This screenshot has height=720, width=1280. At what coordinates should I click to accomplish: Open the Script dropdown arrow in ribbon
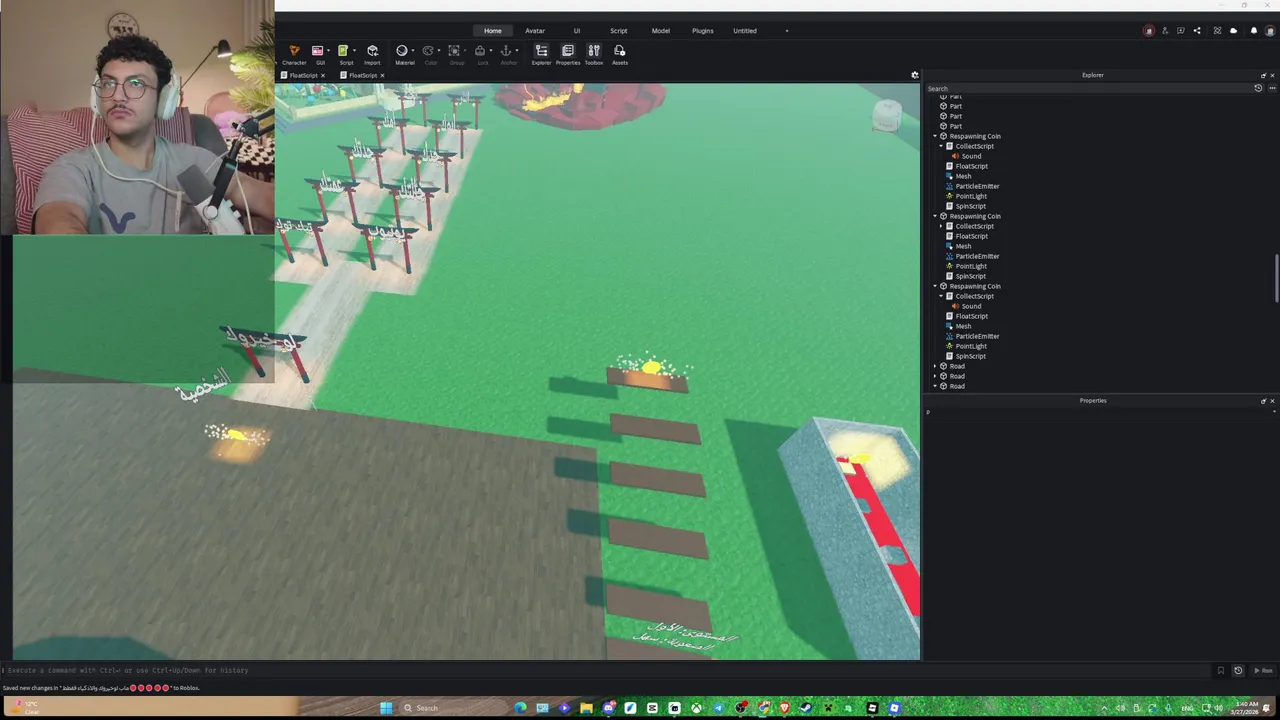354,51
